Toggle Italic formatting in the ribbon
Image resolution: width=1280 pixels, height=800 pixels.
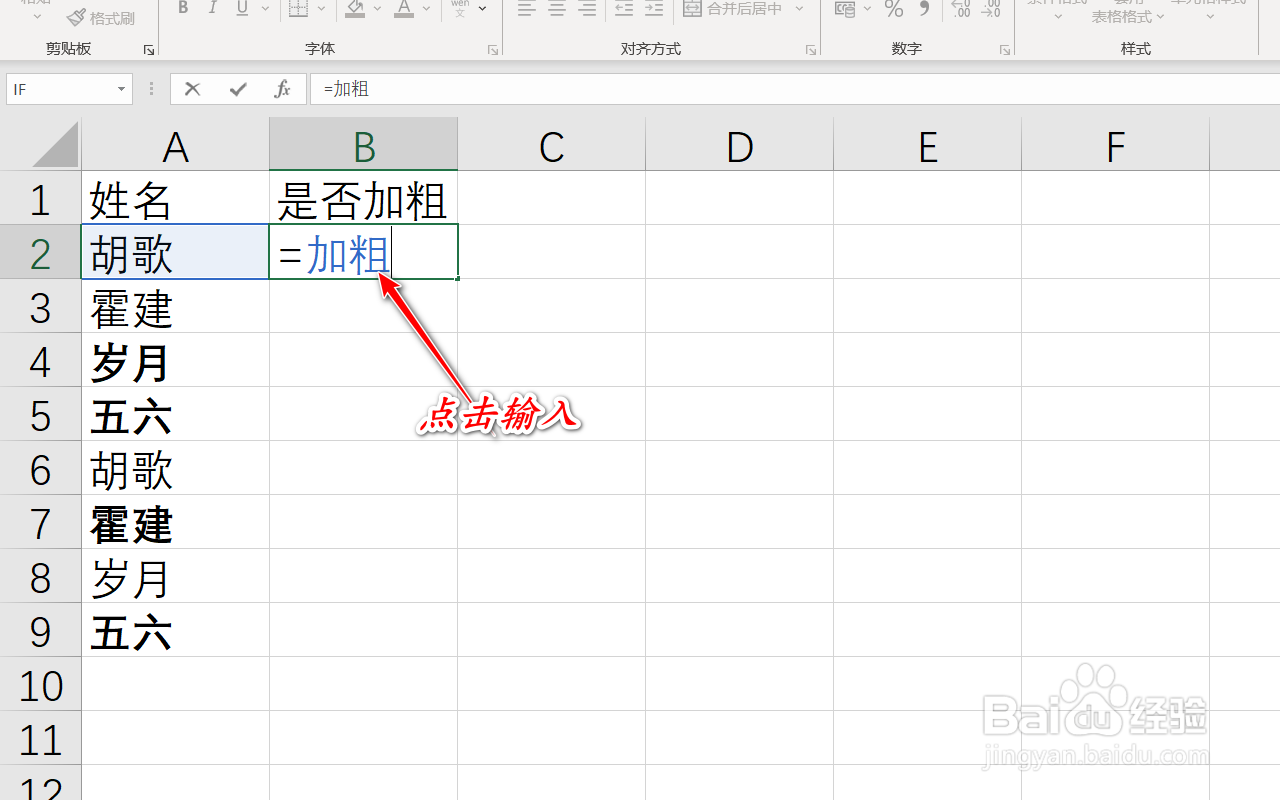(x=212, y=9)
